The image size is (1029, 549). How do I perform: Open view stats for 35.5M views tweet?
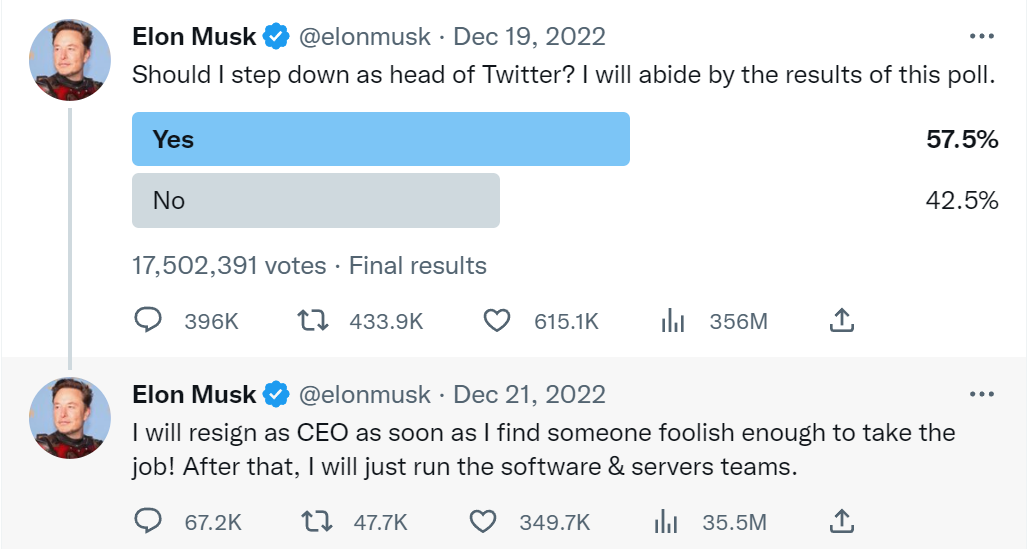[x=665, y=521]
